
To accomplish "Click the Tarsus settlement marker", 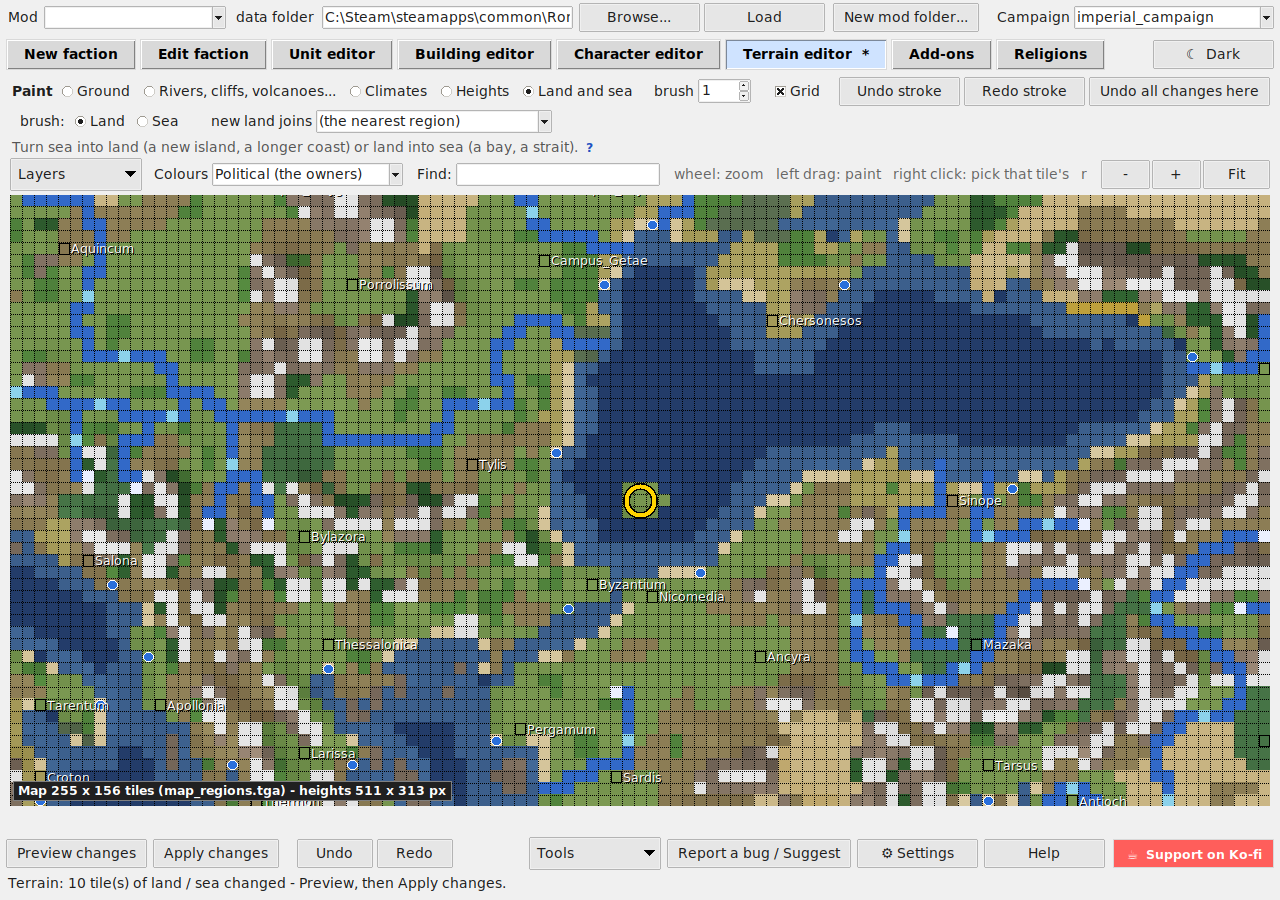I will (x=988, y=765).
